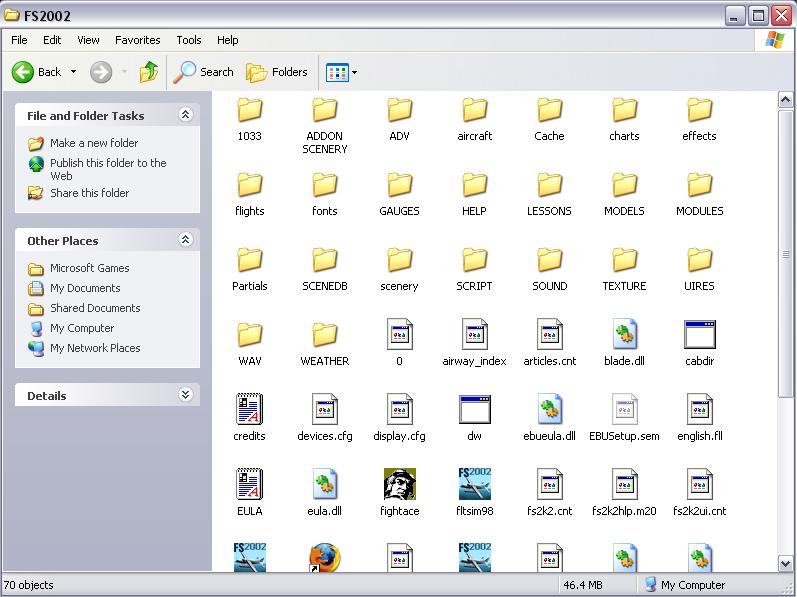Select the fightace pilot icon
The height and width of the screenshot is (597, 797).
(x=400, y=484)
